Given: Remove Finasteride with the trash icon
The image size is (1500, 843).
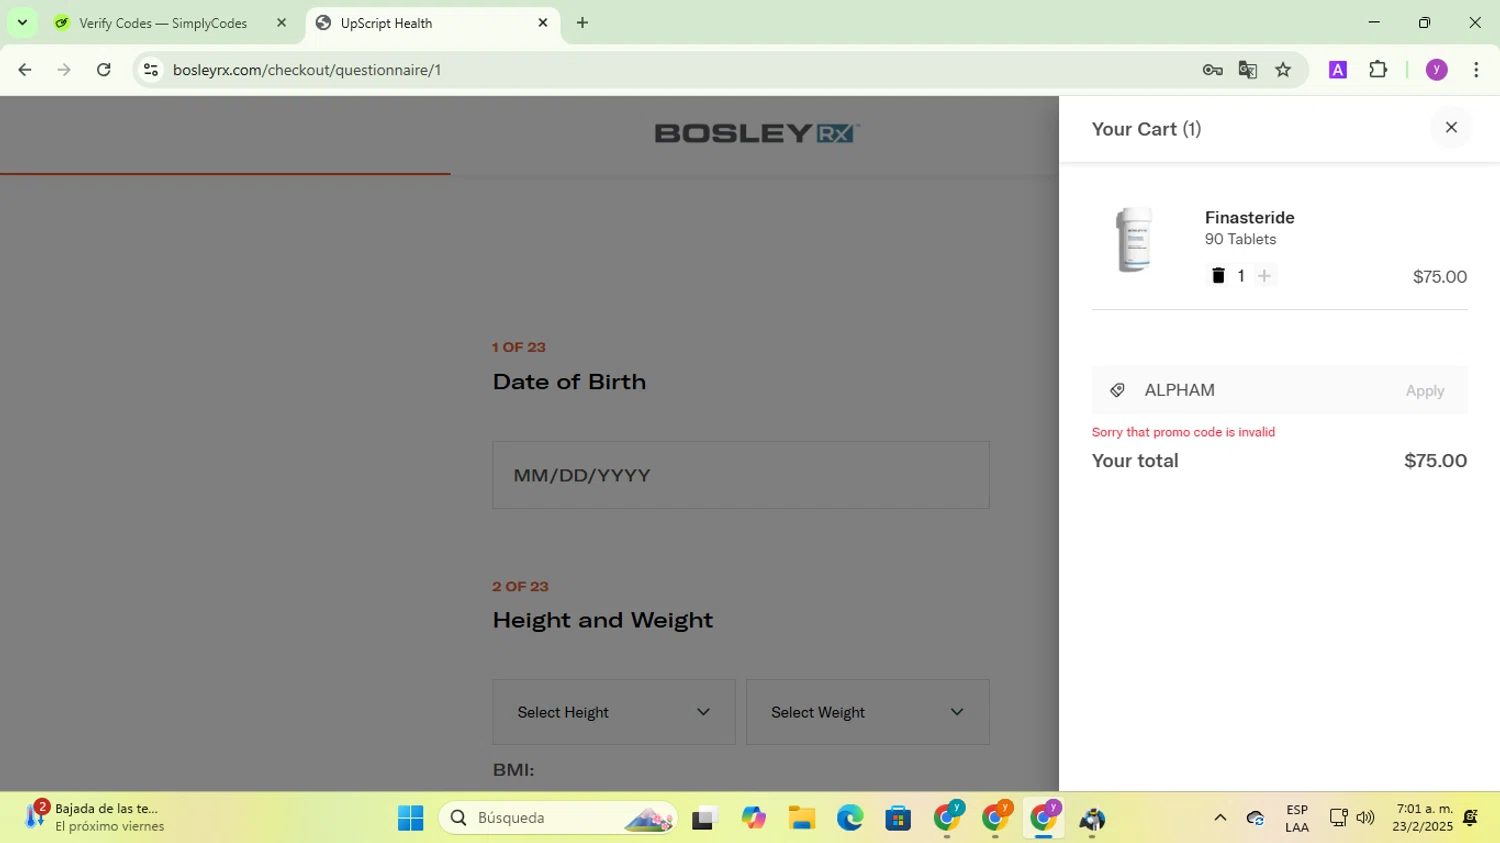Looking at the screenshot, I should click(x=1218, y=276).
